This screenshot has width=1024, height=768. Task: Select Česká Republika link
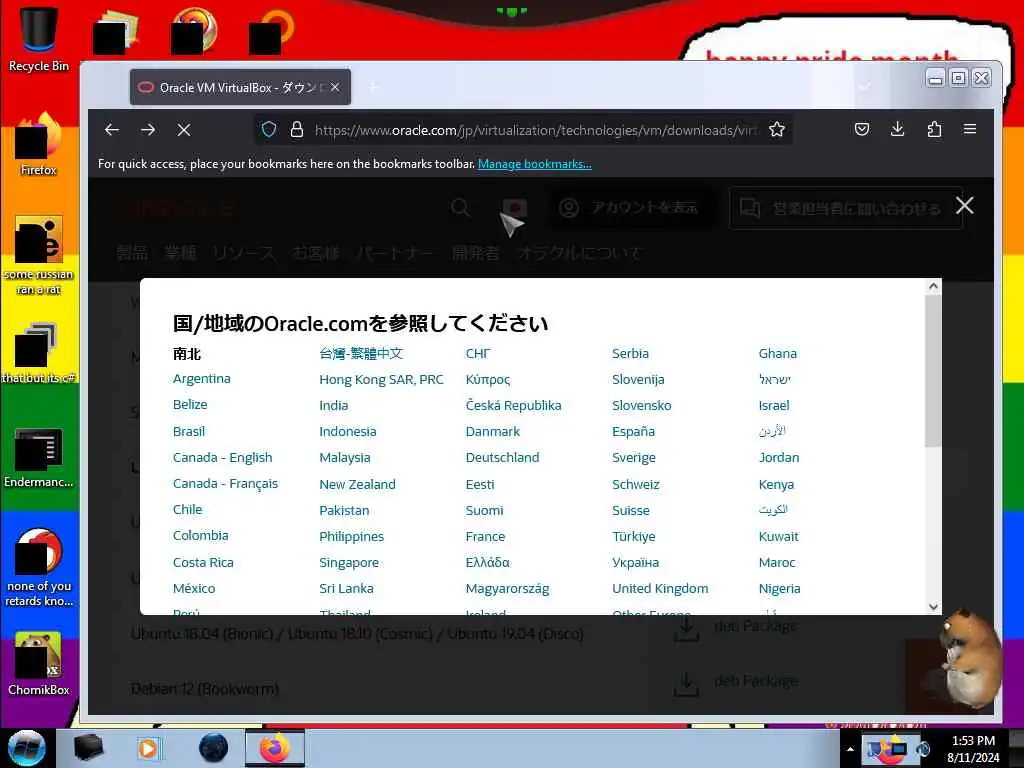pyautogui.click(x=513, y=406)
